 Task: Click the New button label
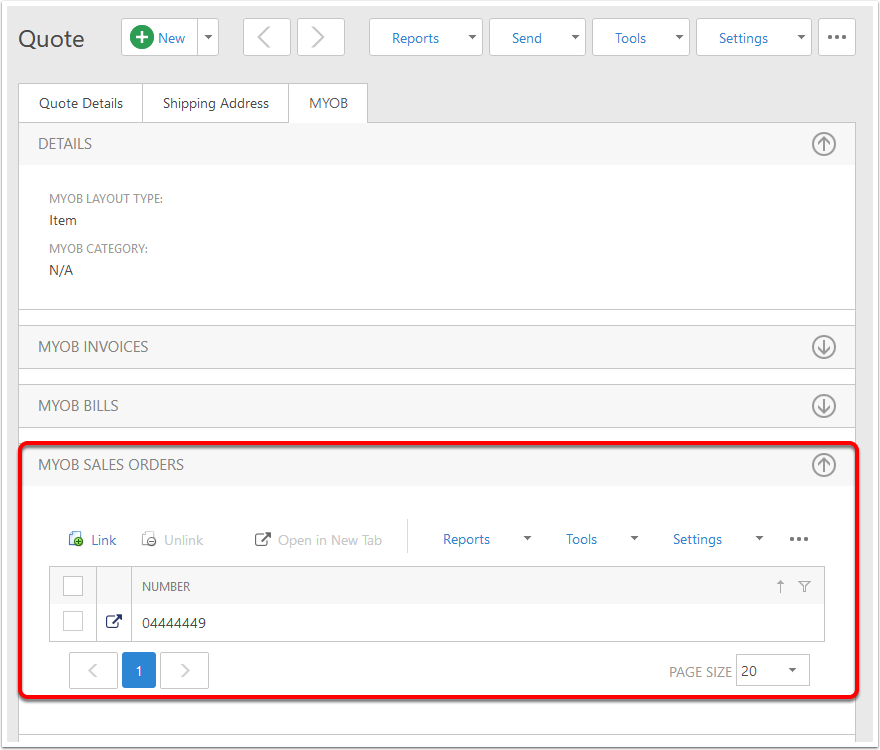click(171, 38)
